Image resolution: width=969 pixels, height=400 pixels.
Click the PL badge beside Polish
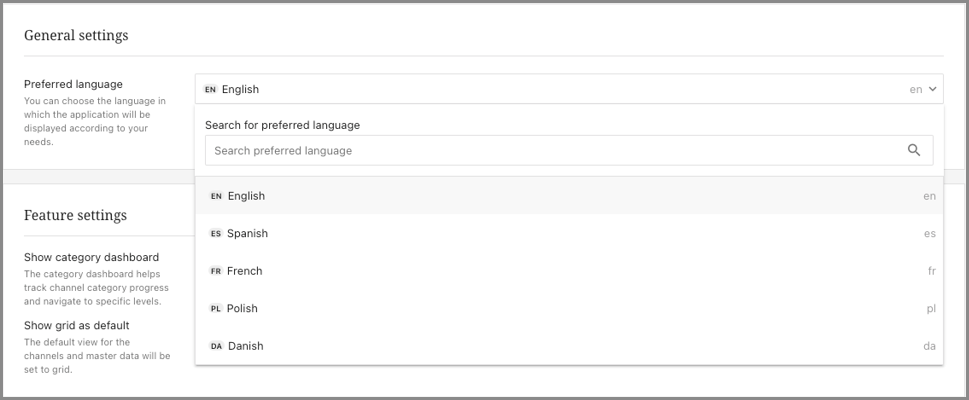[x=216, y=309]
